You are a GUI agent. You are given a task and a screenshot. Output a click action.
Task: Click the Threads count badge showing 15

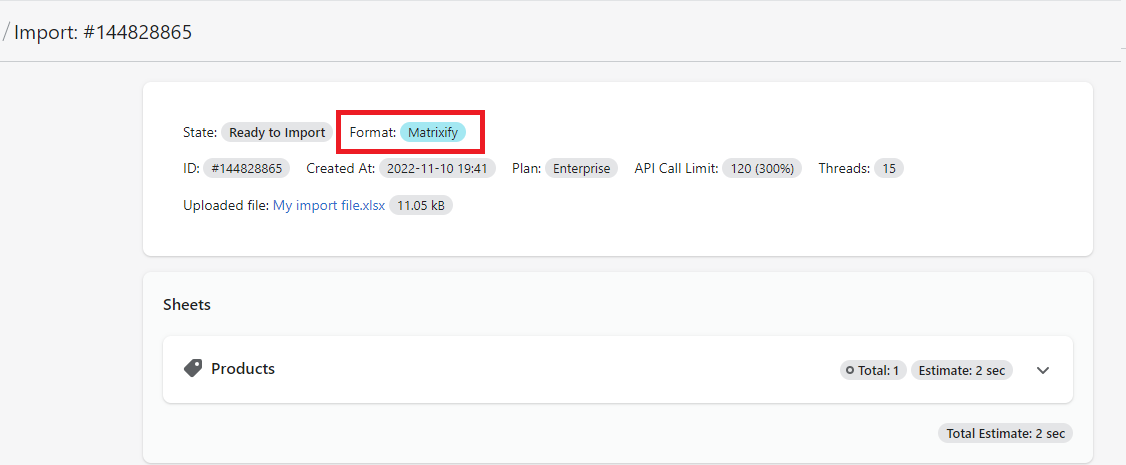click(x=888, y=168)
